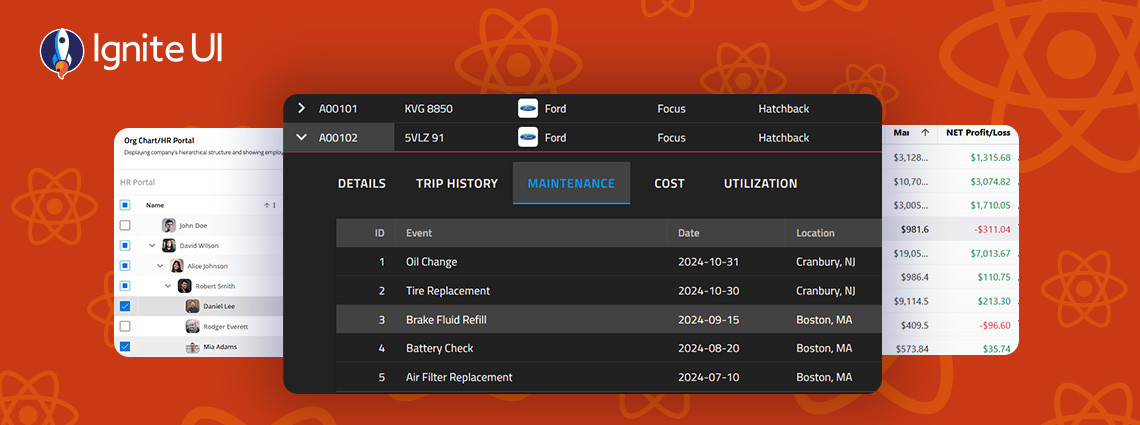Uncheck the Daniel Lee row checkbox
The height and width of the screenshot is (425, 1140).
click(125, 306)
